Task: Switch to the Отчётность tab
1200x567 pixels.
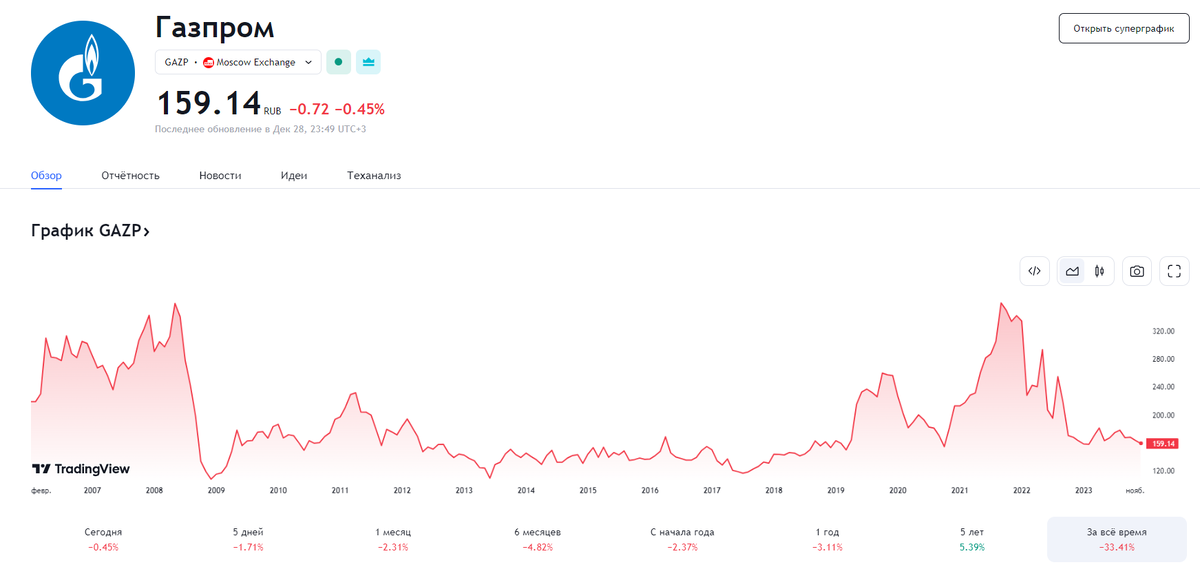Action: pyautogui.click(x=130, y=175)
